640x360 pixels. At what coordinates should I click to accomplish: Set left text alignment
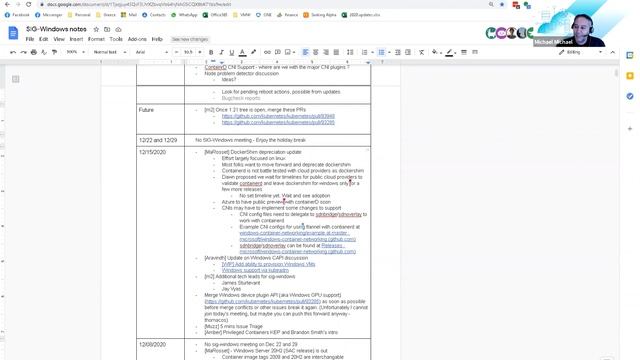click(x=305, y=52)
